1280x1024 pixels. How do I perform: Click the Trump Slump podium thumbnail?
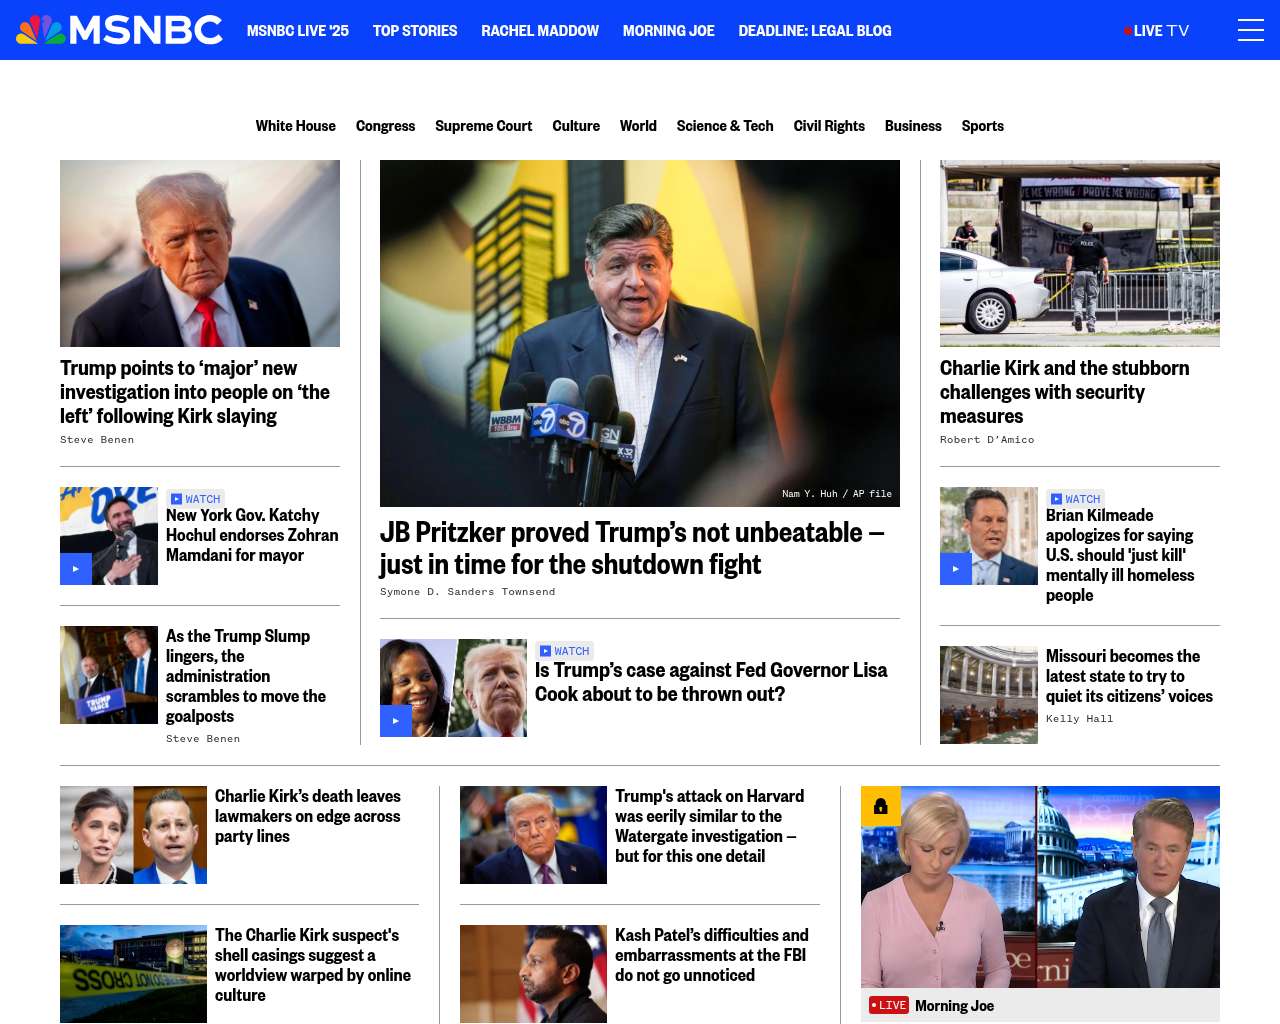tap(109, 675)
